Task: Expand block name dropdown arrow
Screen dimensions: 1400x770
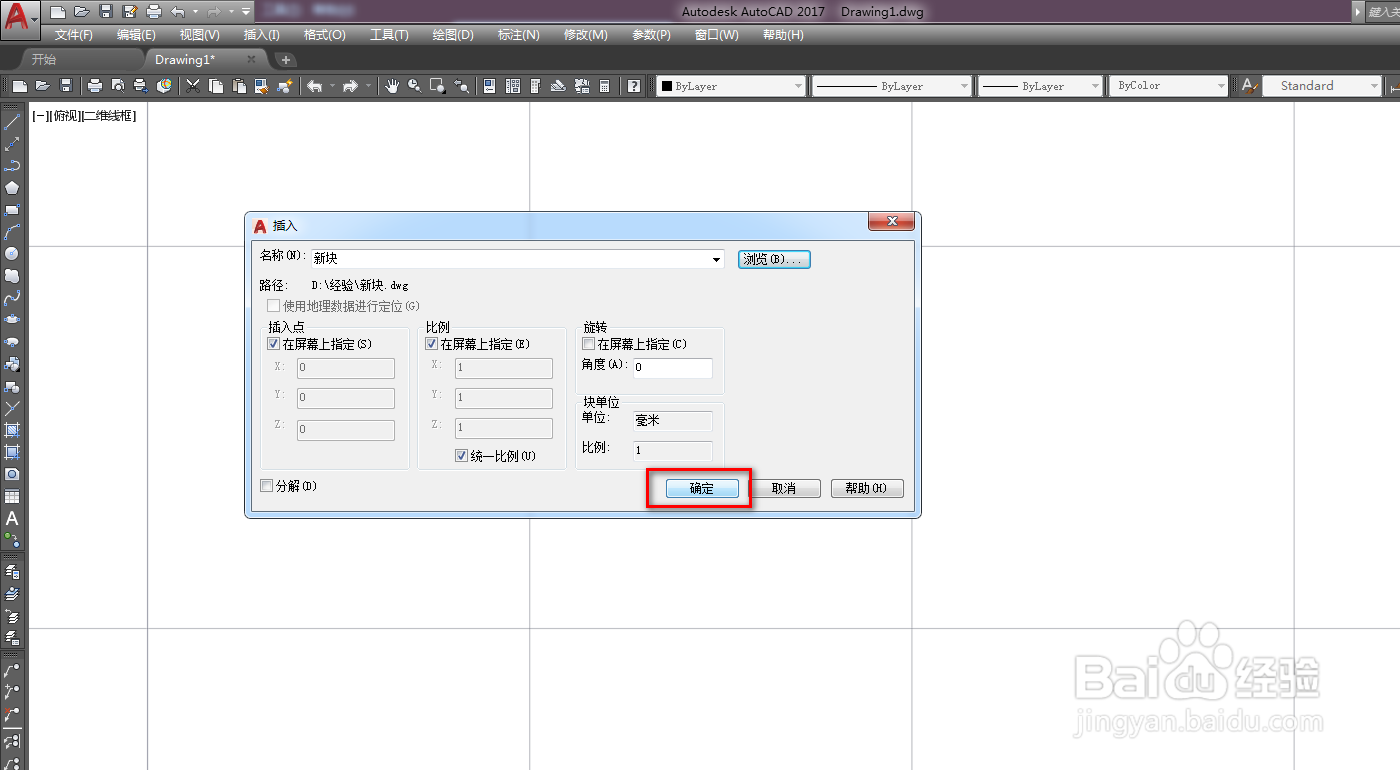Action: click(x=716, y=259)
